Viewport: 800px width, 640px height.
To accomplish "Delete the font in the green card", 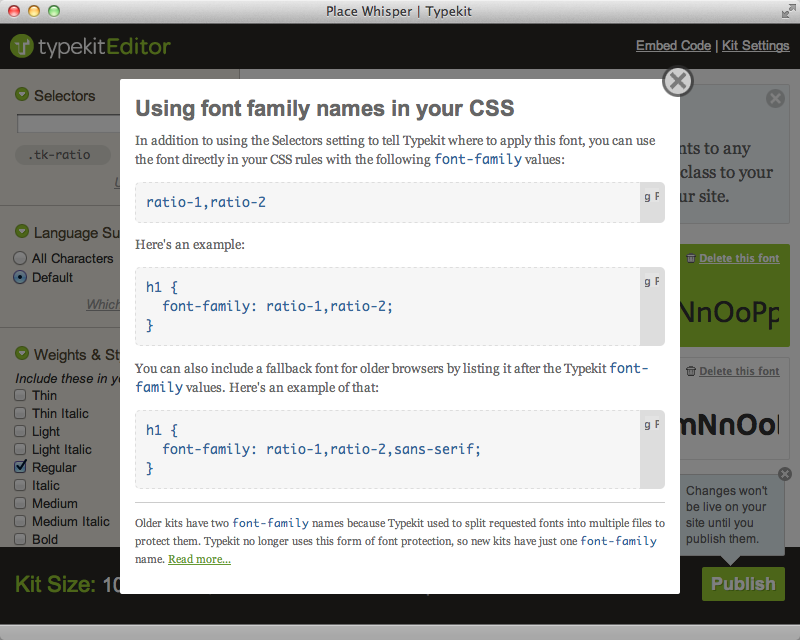I will [x=739, y=258].
